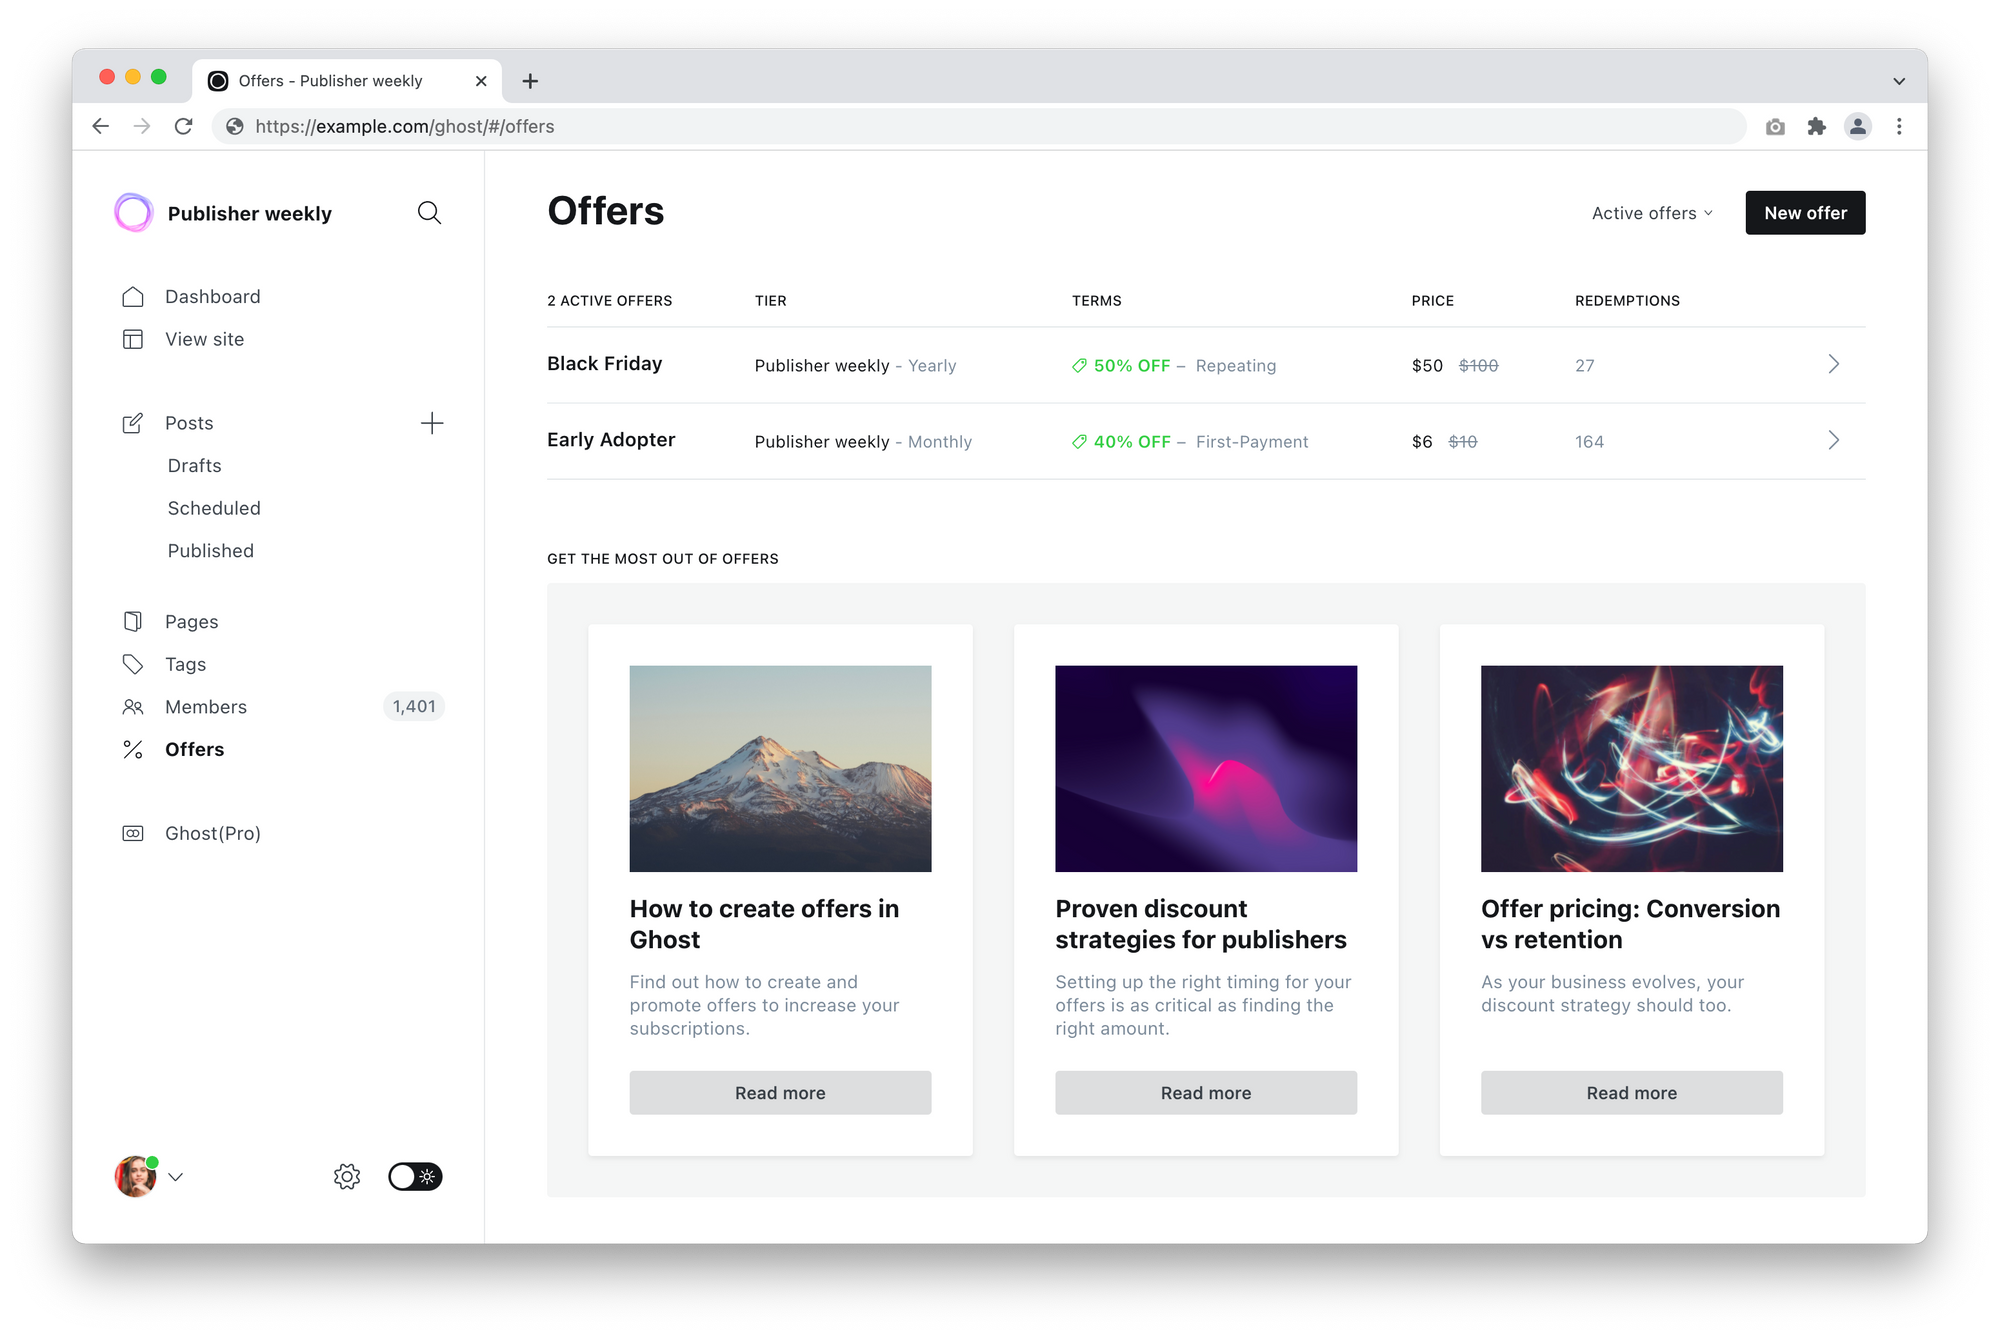Open Early Adopter offer row chevron
This screenshot has width=2000, height=1339.
pos(1833,441)
